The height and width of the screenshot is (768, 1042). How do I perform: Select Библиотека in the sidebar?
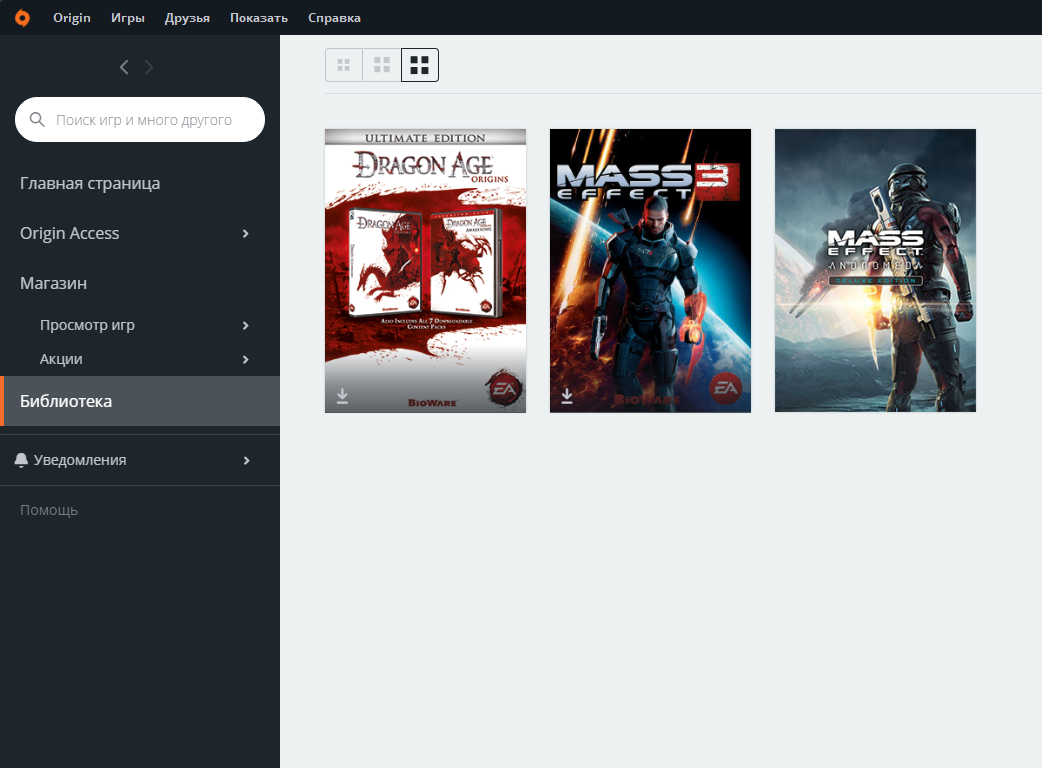[x=140, y=401]
